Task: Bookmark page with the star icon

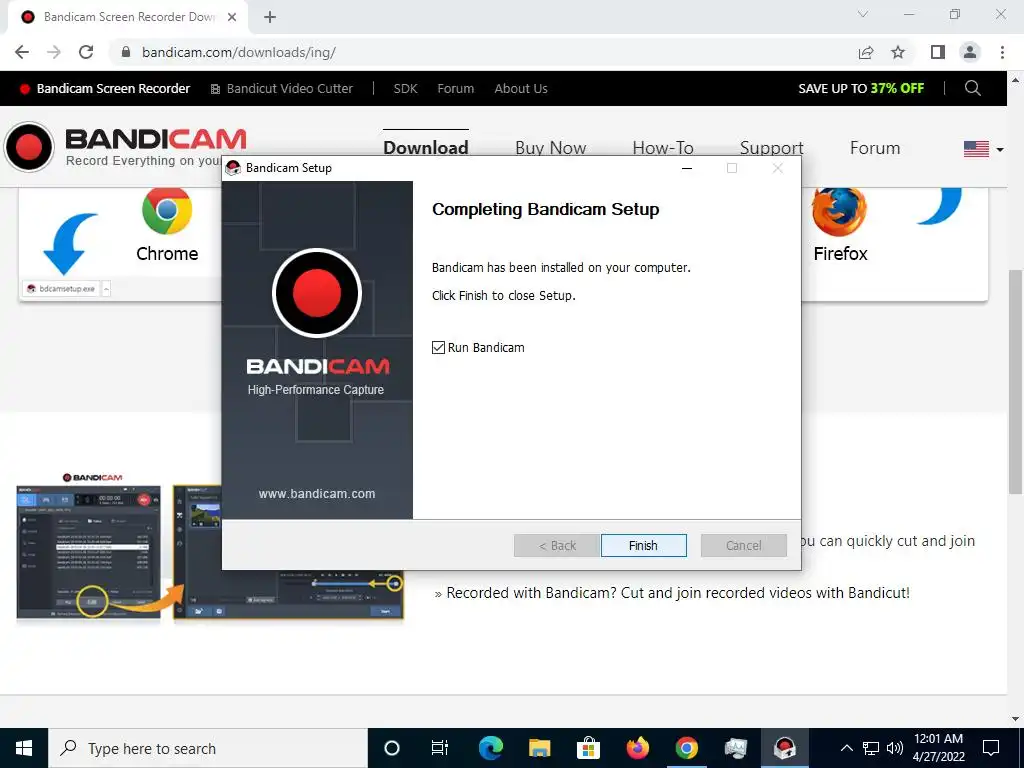Action: pyautogui.click(x=898, y=52)
